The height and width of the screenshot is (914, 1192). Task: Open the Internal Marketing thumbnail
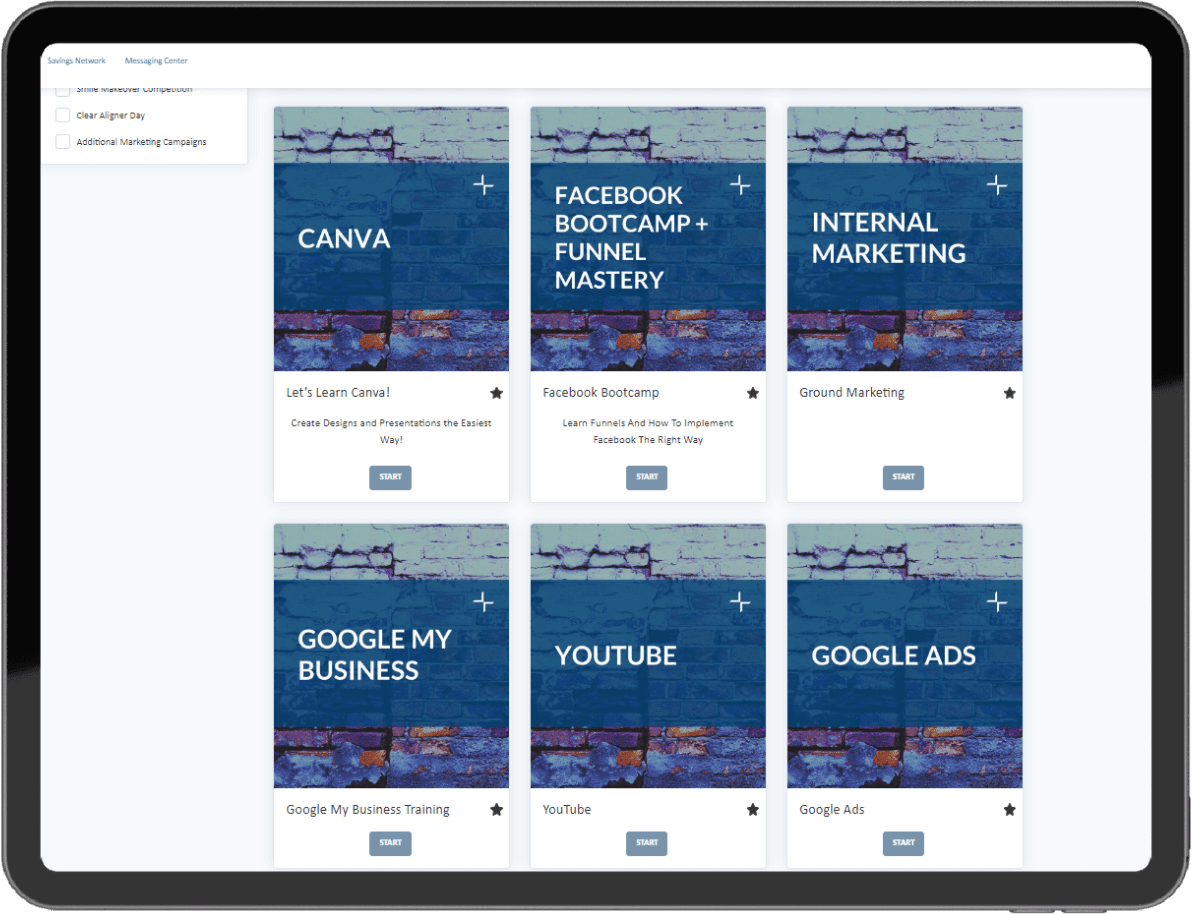tap(905, 239)
